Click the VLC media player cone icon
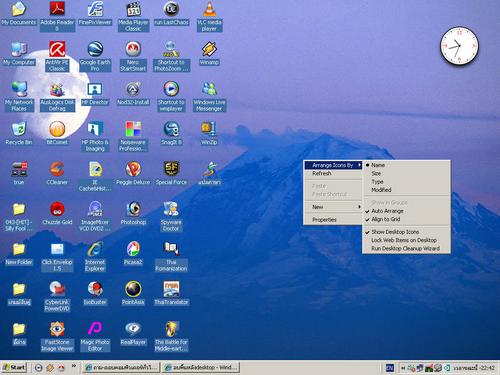The image size is (500, 375). click(209, 9)
